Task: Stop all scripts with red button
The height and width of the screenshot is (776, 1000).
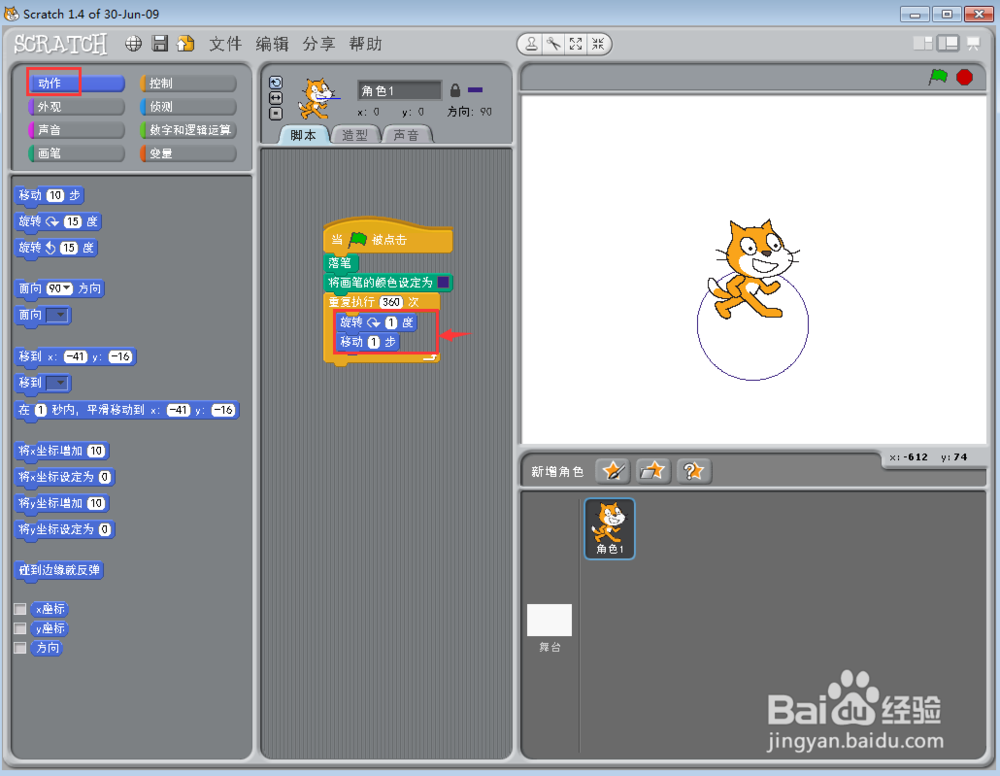Action: click(x=964, y=77)
